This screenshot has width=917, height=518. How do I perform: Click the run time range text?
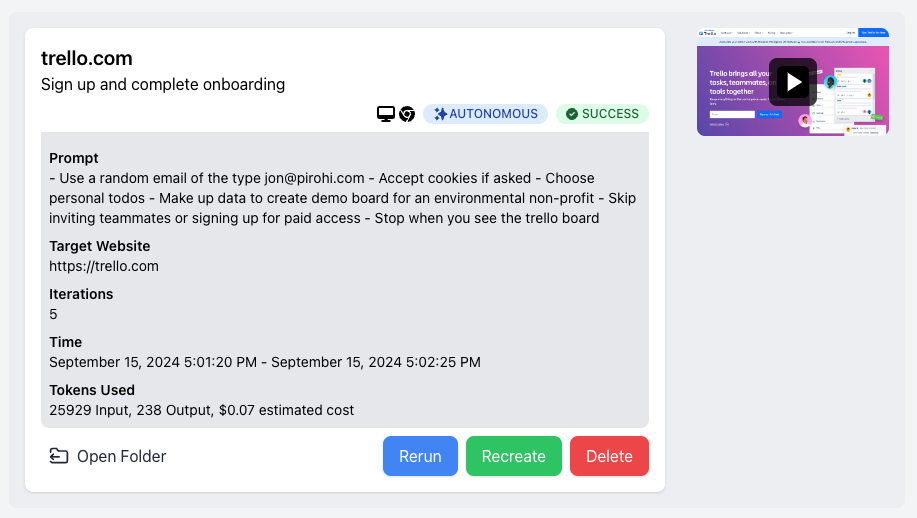[265, 362]
